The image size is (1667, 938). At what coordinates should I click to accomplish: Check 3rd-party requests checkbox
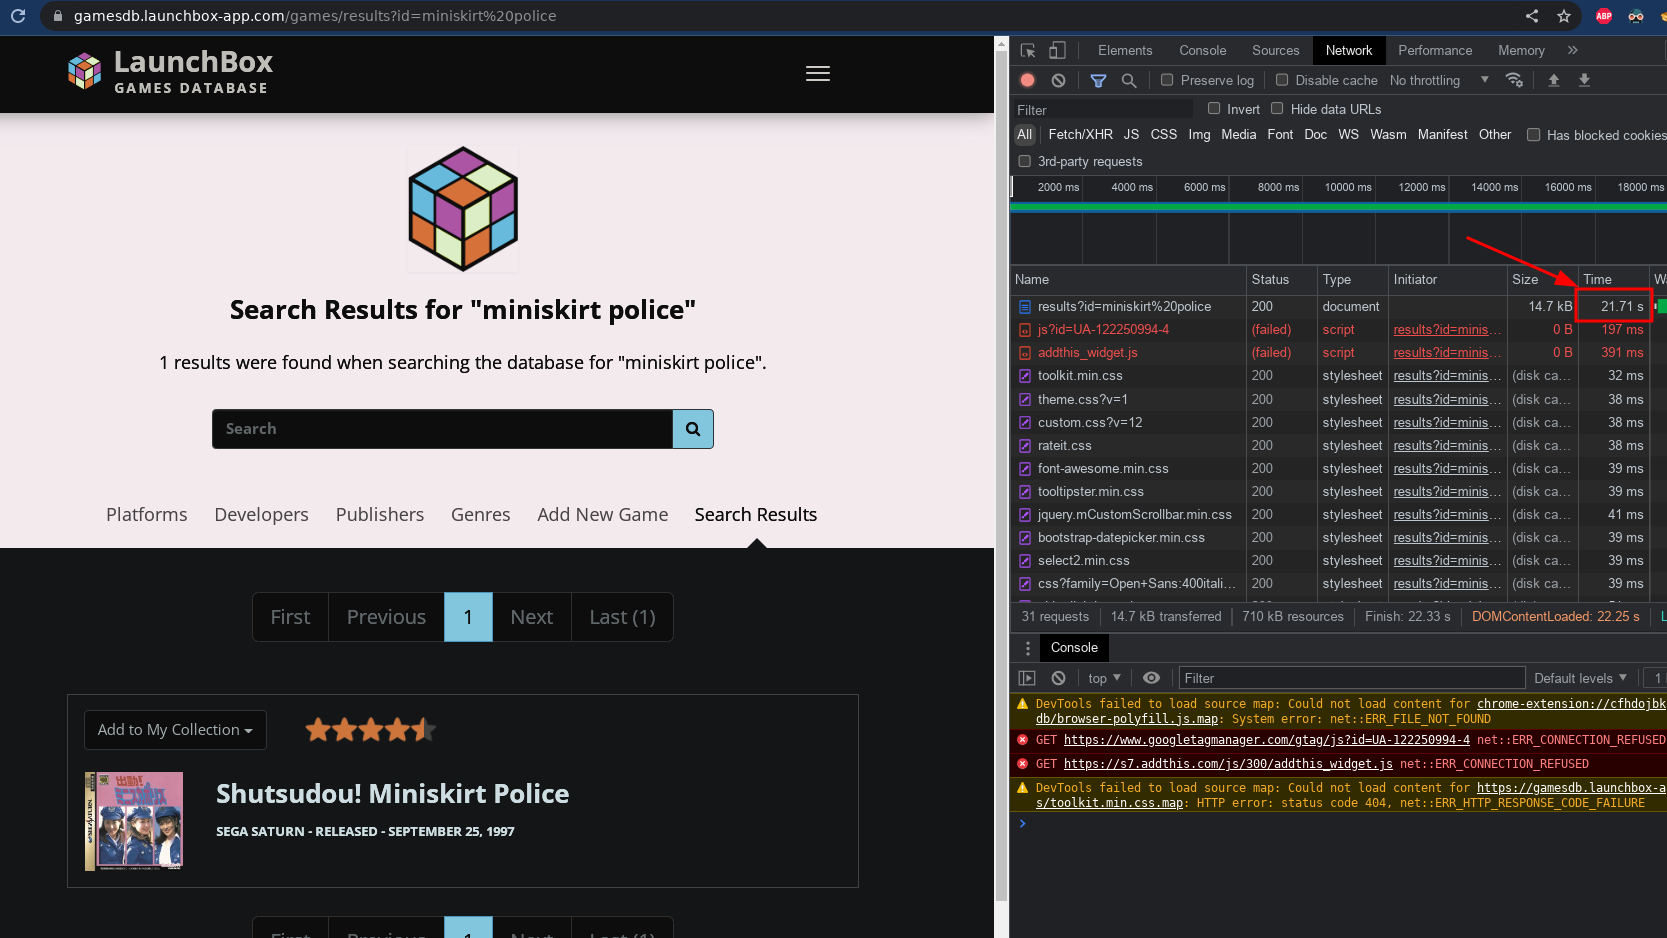pos(1024,161)
